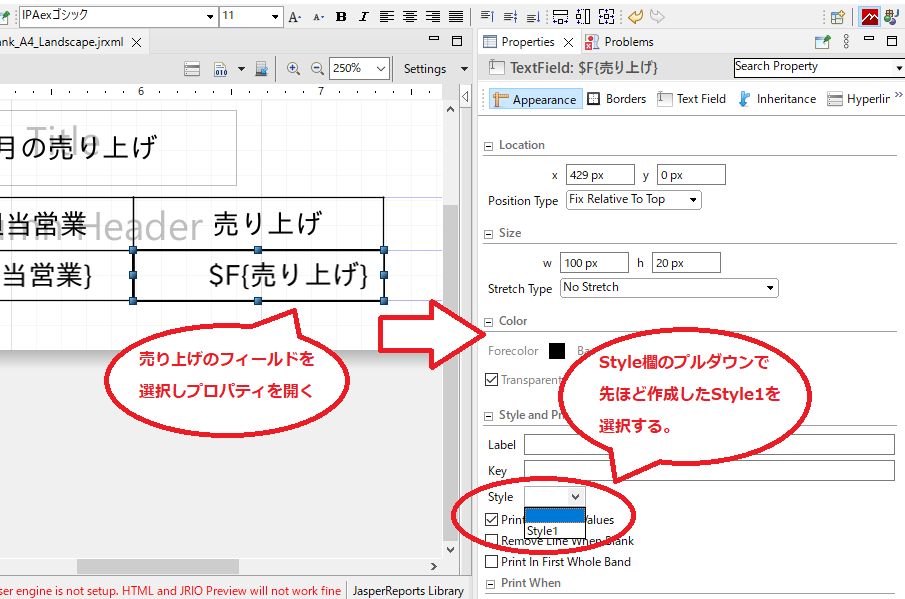Collapse the Size section

[488, 234]
